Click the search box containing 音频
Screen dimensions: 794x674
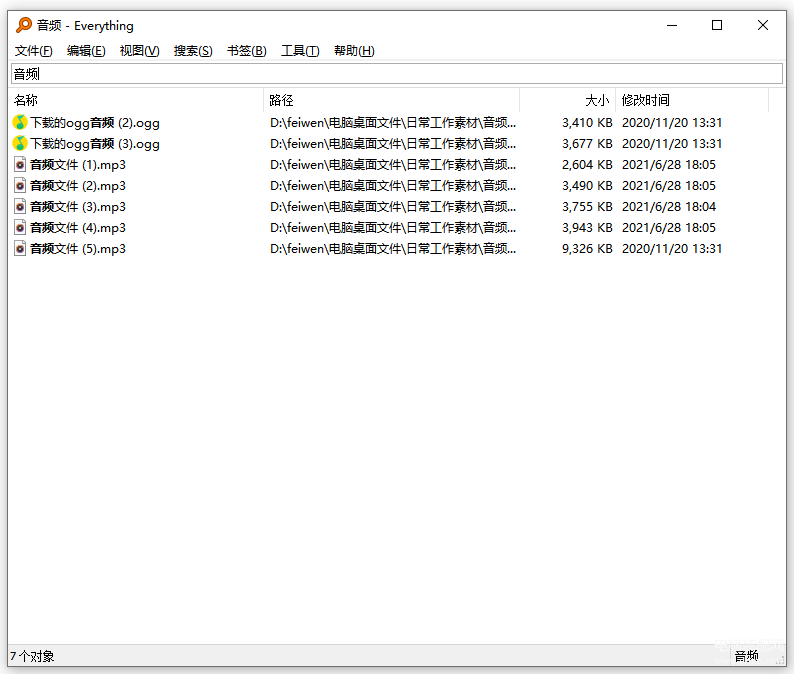[x=397, y=74]
